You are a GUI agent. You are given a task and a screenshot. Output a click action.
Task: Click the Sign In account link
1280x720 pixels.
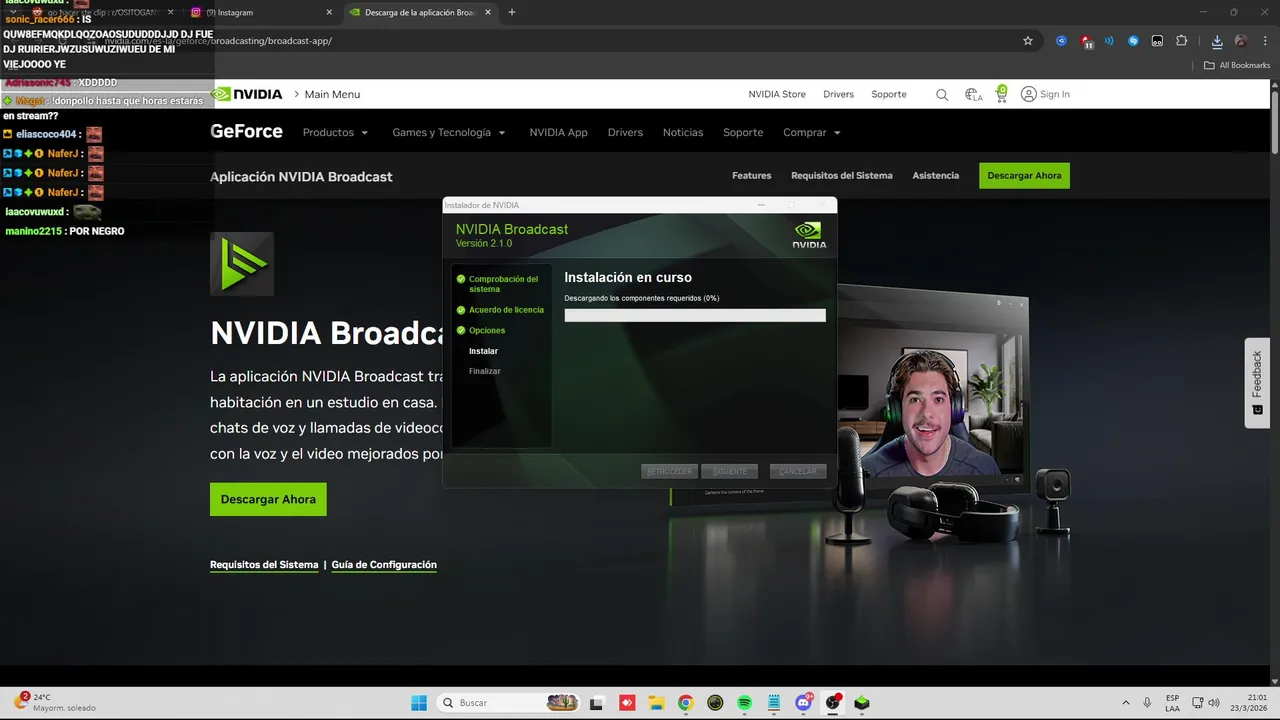point(1045,94)
